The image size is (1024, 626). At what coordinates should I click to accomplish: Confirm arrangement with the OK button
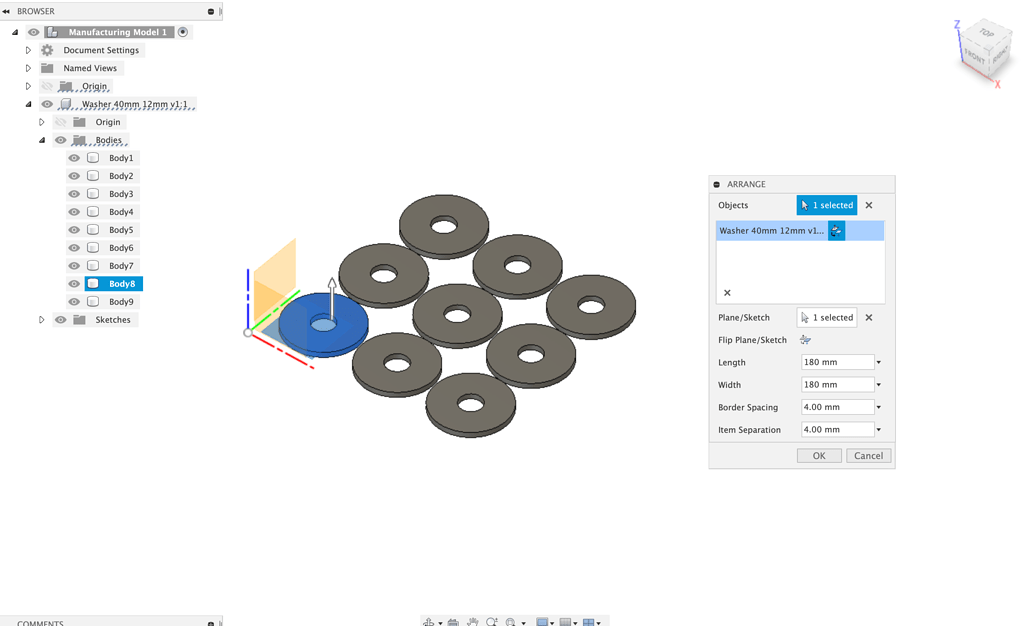click(818, 455)
